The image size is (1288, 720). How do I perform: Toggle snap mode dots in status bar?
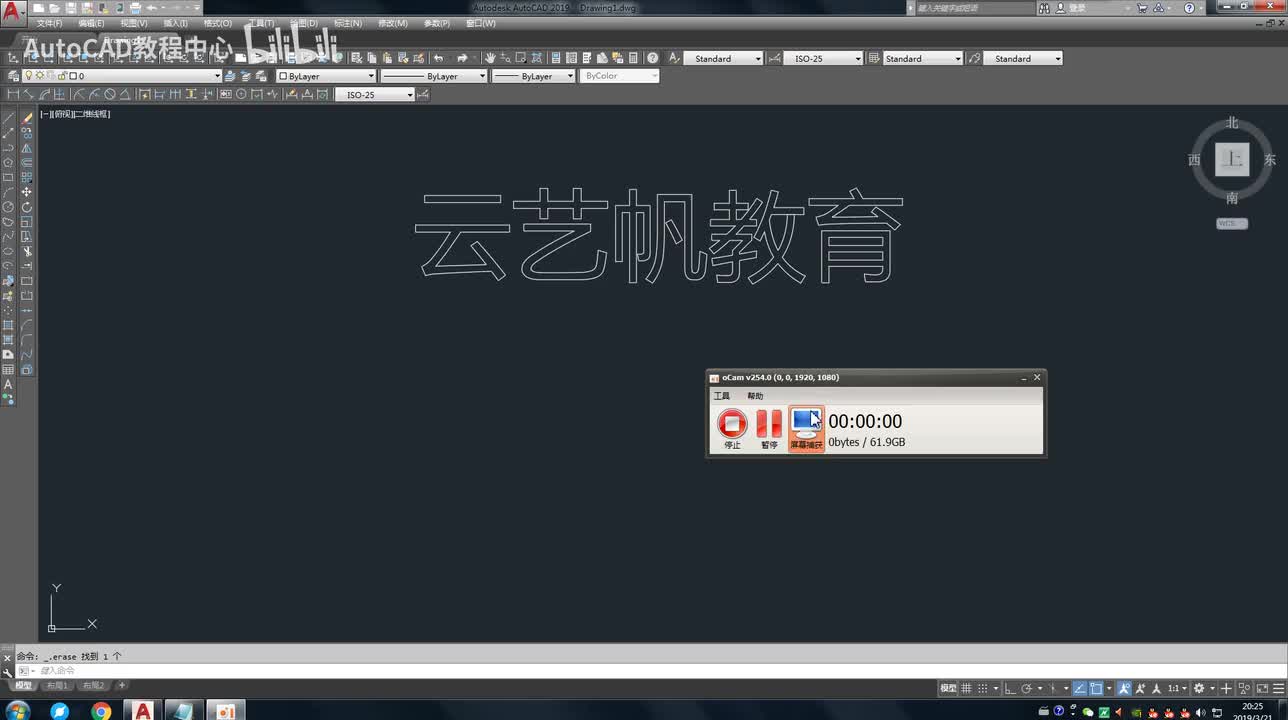coord(982,688)
